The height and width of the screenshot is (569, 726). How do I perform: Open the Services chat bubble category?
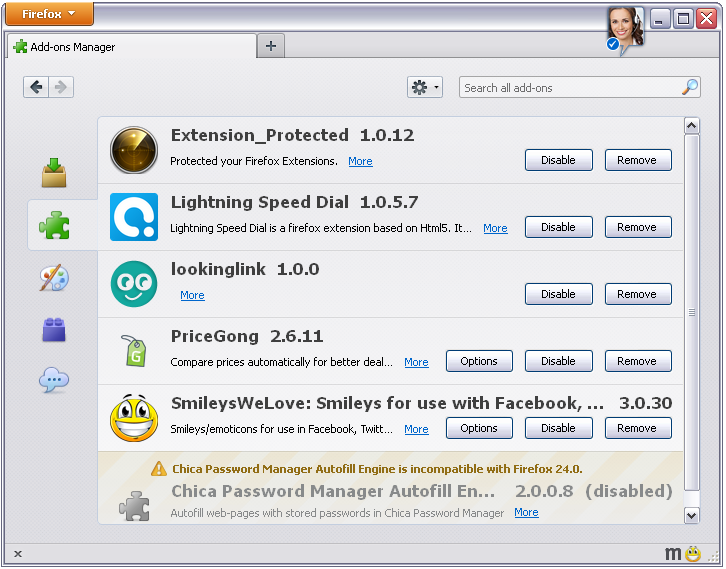pos(54,380)
